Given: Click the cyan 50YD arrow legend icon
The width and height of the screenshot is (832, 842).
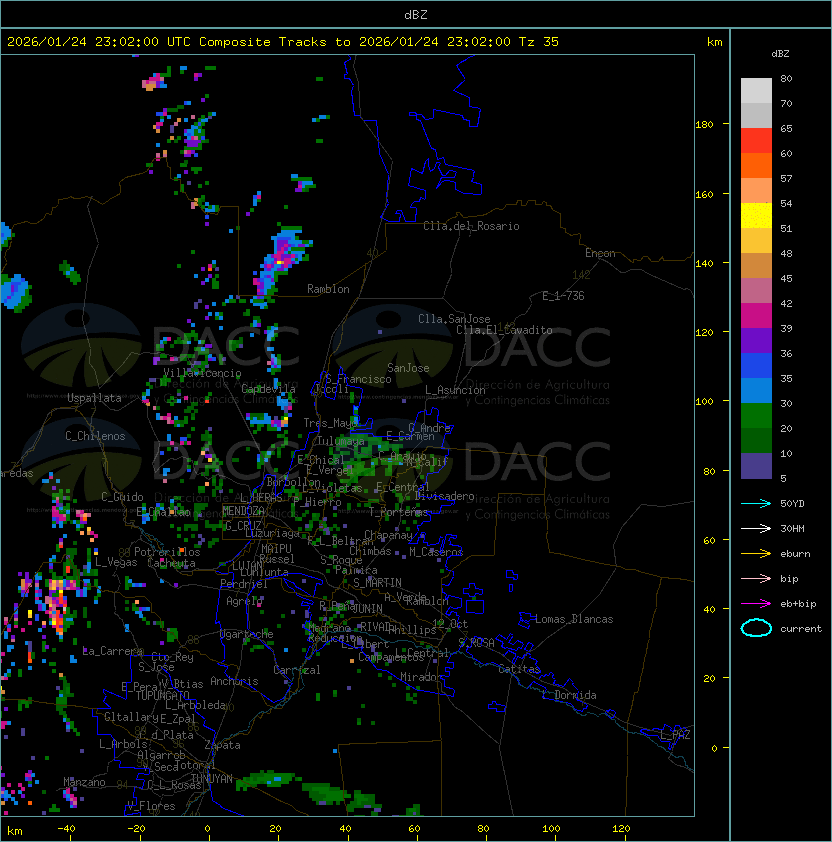Looking at the screenshot, I should pyautogui.click(x=756, y=504).
